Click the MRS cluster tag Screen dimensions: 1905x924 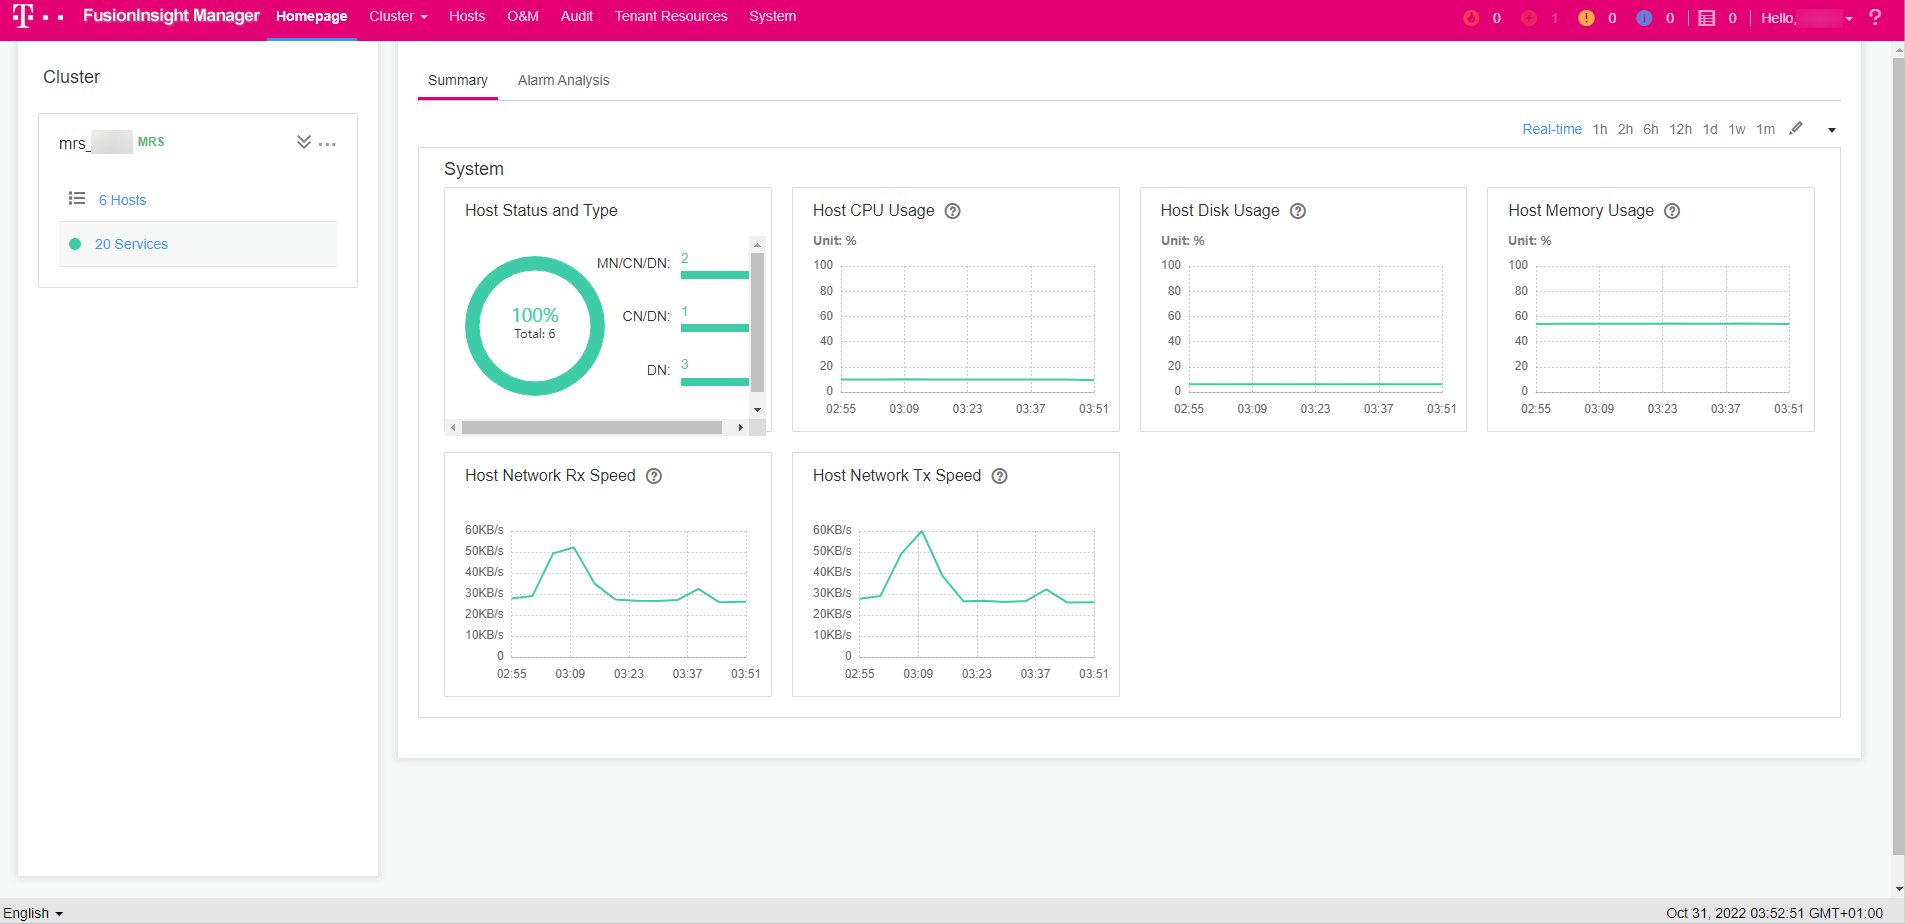(x=151, y=142)
